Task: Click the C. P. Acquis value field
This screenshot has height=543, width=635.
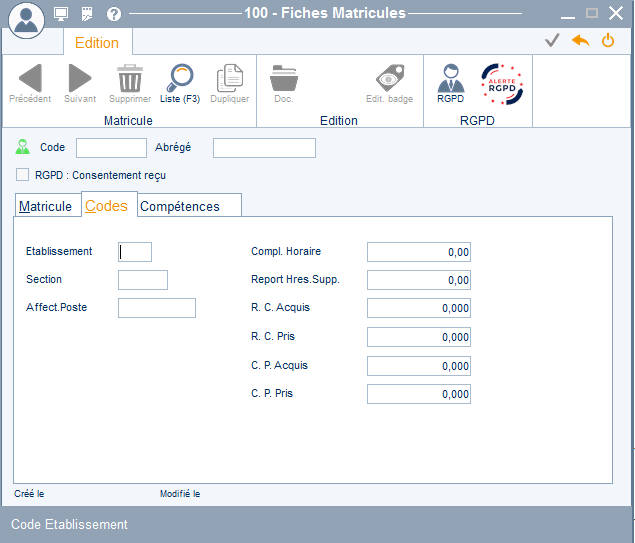Action: [x=419, y=366]
